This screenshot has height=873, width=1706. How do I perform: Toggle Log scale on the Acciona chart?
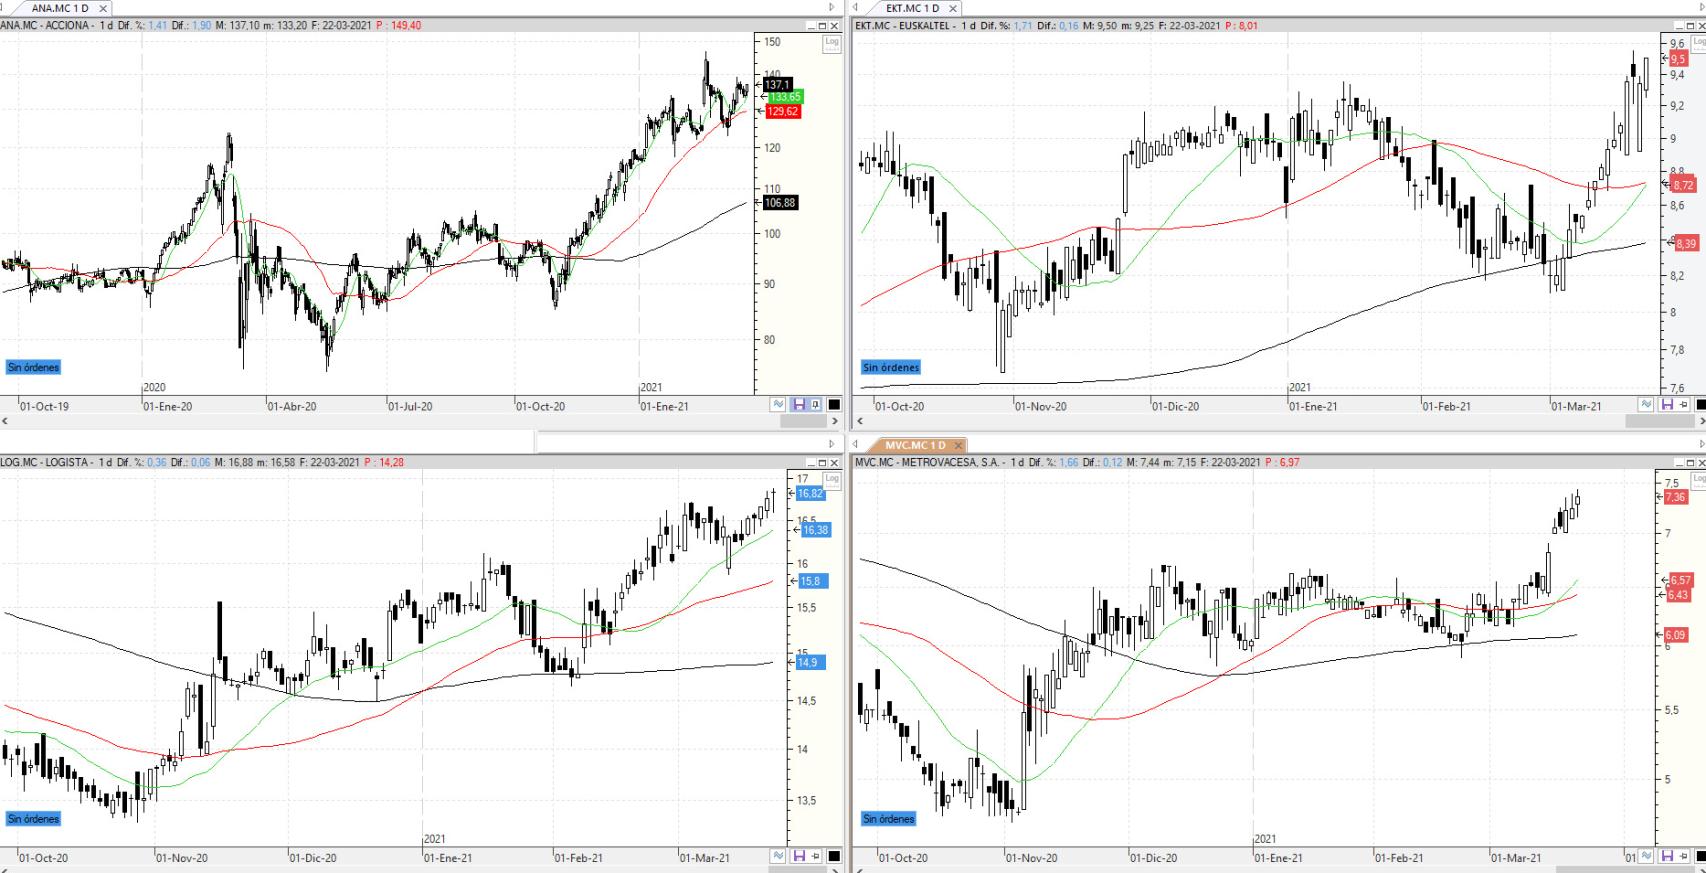[x=832, y=42]
